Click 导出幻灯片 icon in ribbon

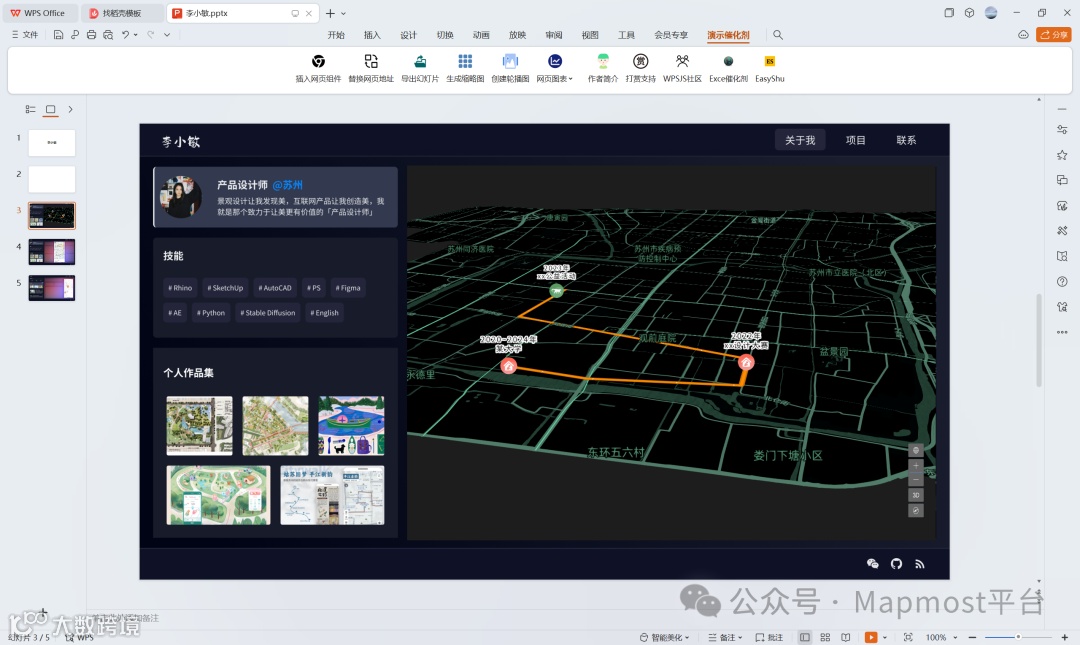(420, 62)
